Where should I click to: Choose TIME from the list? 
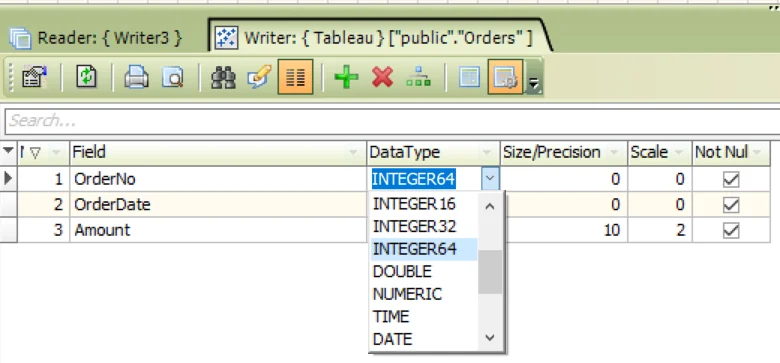point(423,316)
